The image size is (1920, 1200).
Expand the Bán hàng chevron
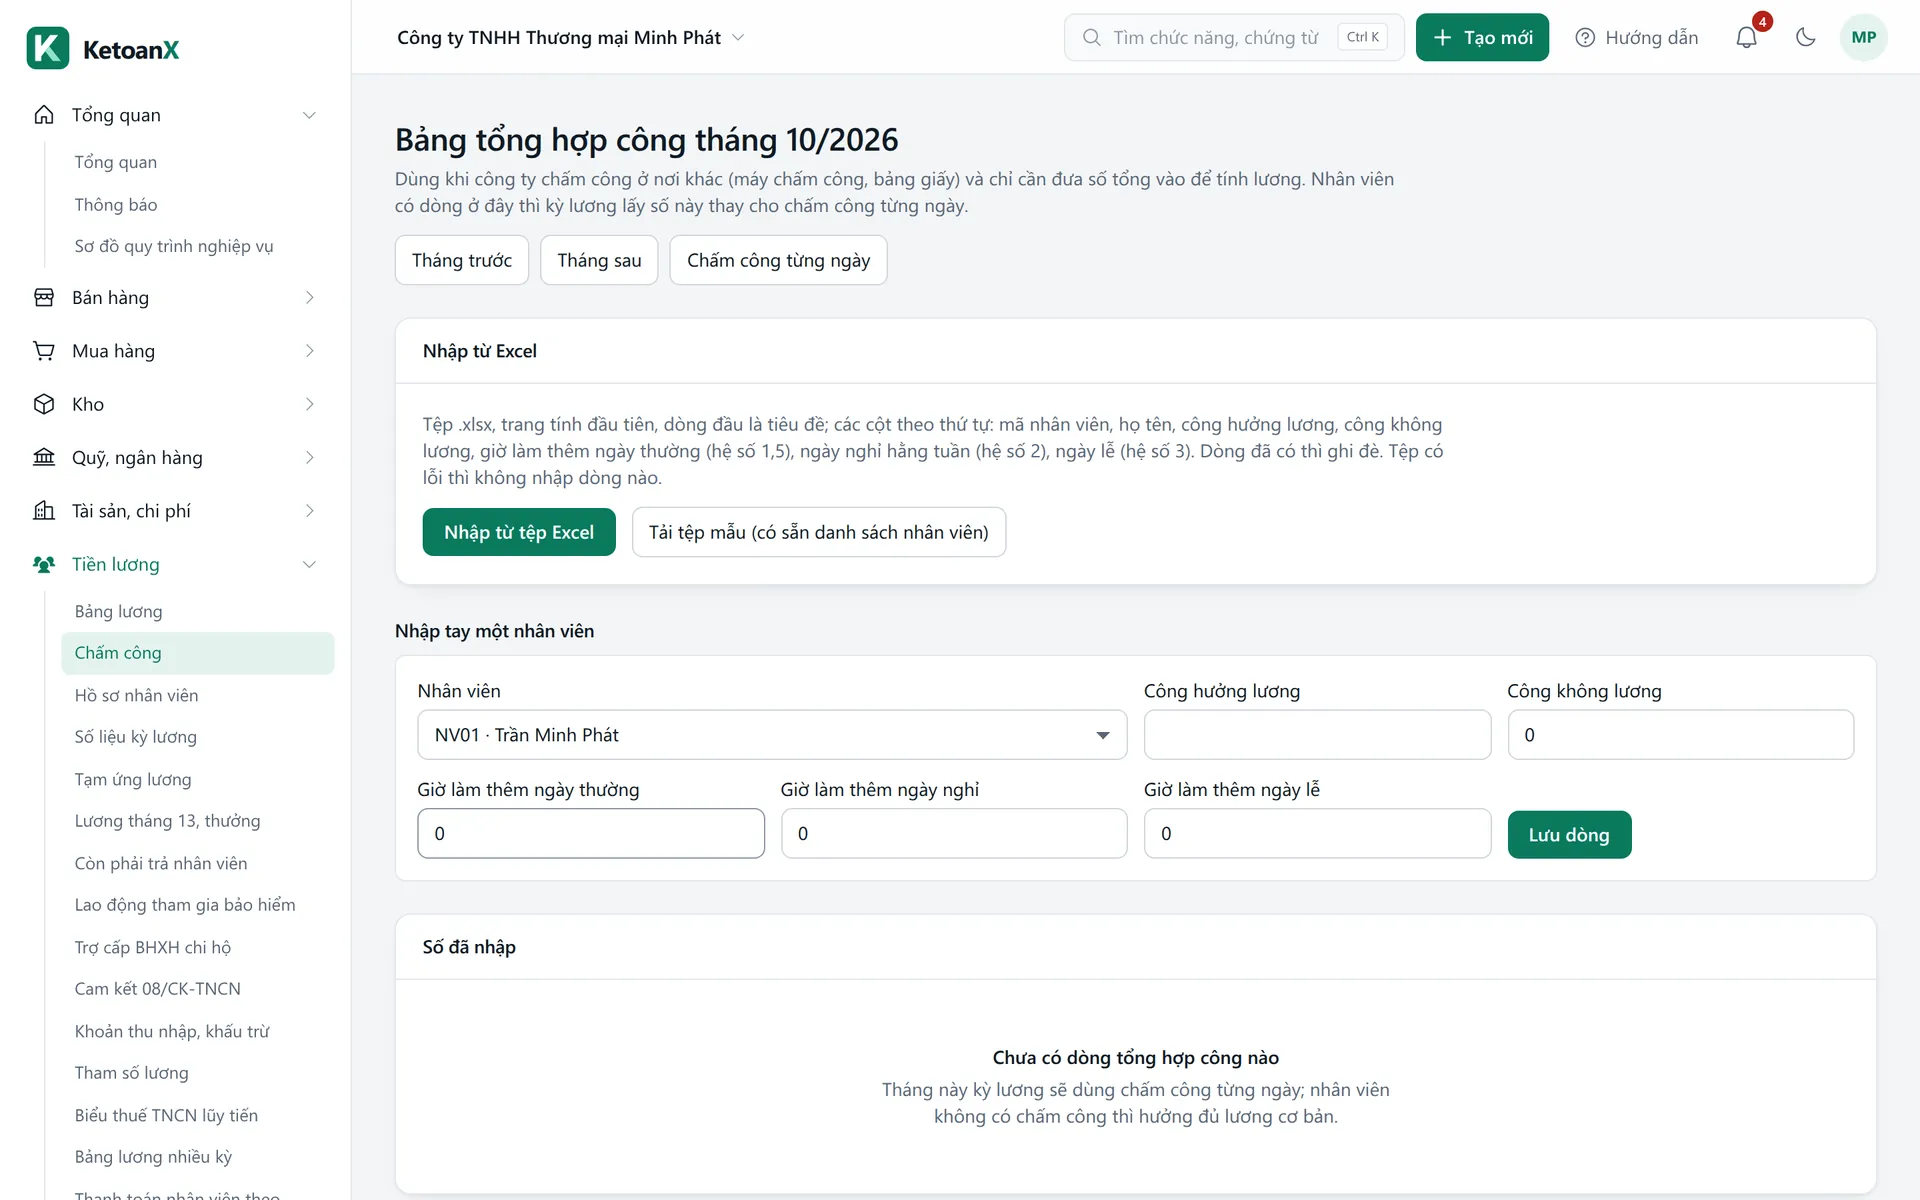pos(309,297)
